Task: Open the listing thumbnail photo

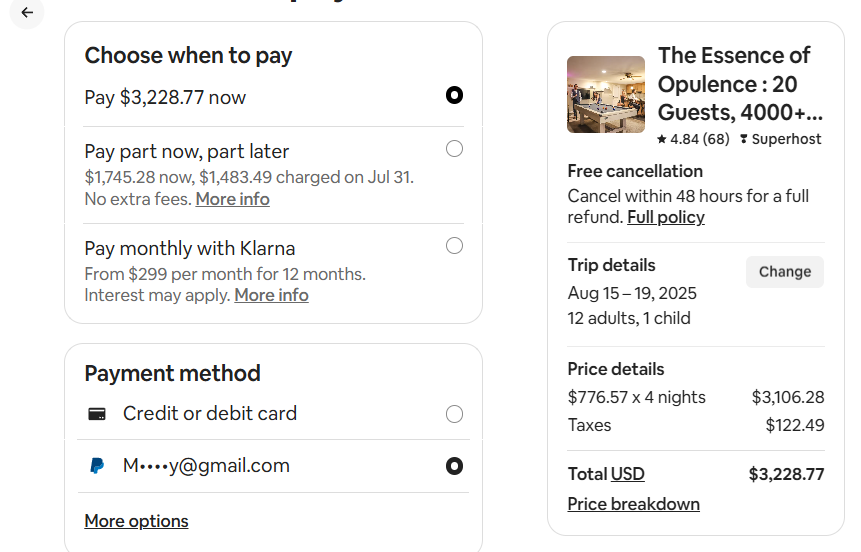Action: click(606, 95)
